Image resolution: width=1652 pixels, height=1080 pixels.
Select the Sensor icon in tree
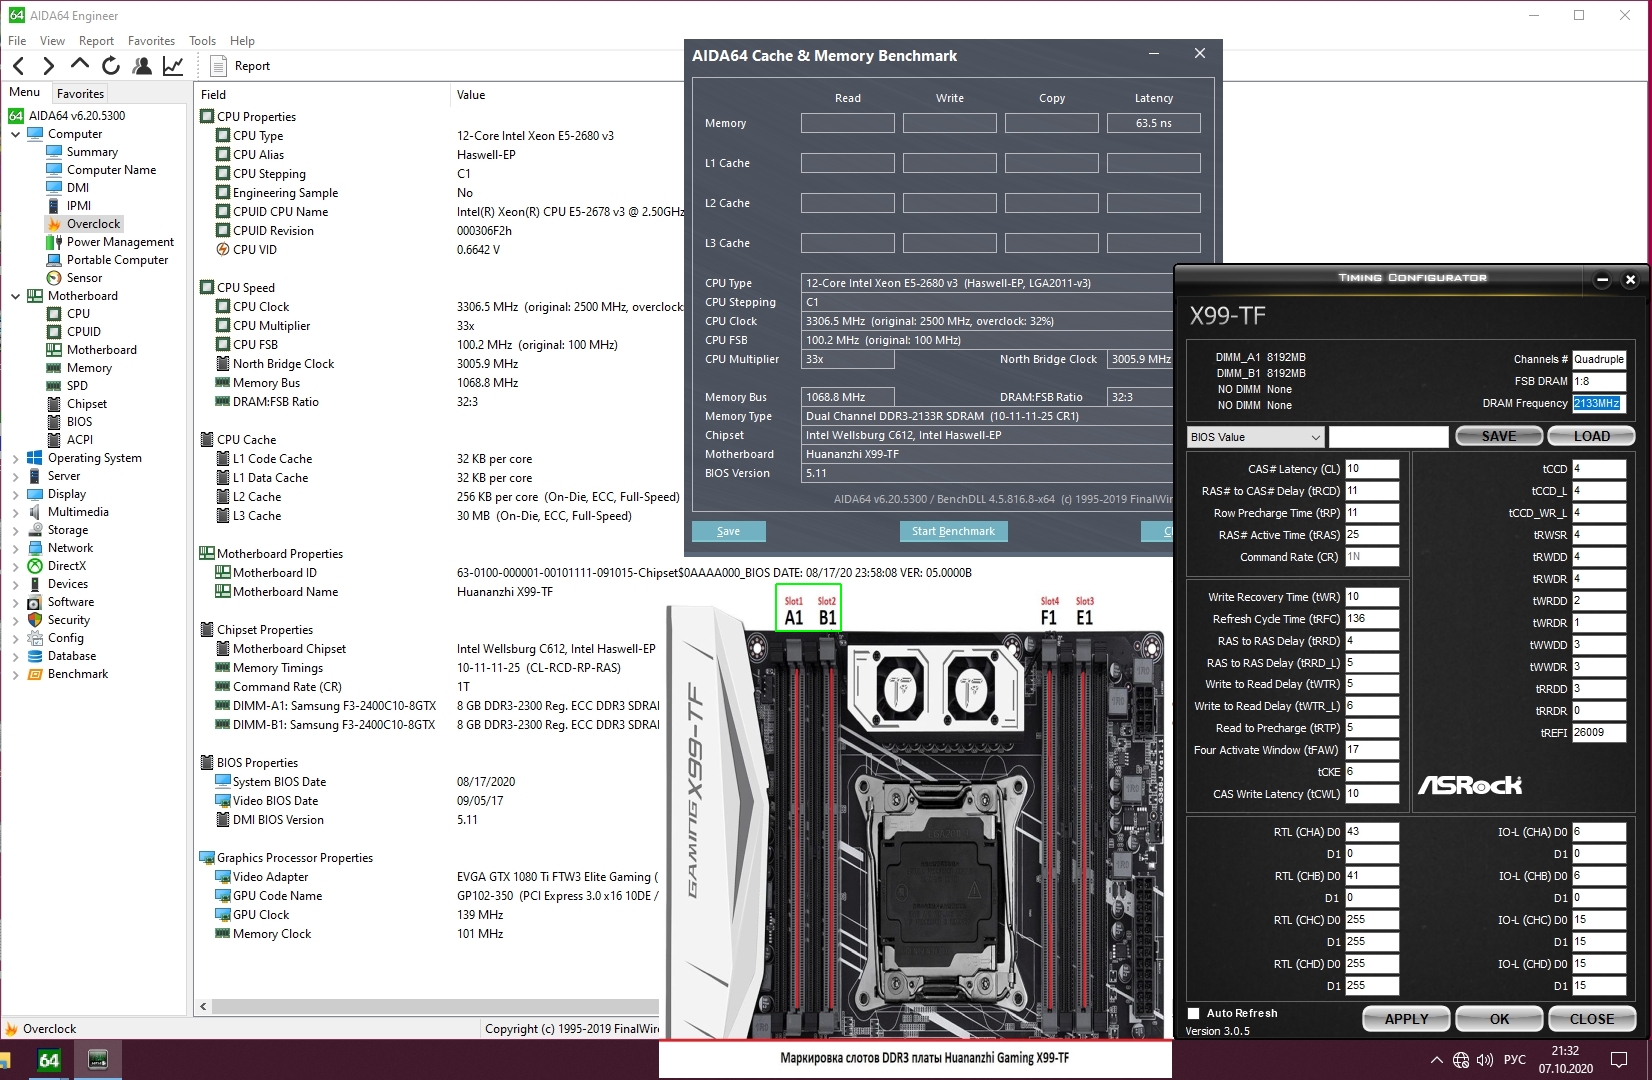coord(54,278)
